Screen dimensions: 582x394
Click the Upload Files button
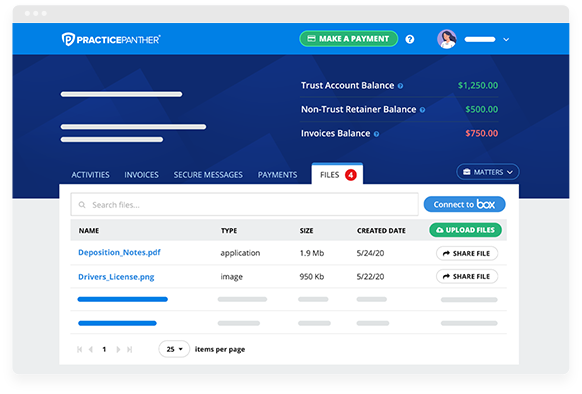click(465, 230)
